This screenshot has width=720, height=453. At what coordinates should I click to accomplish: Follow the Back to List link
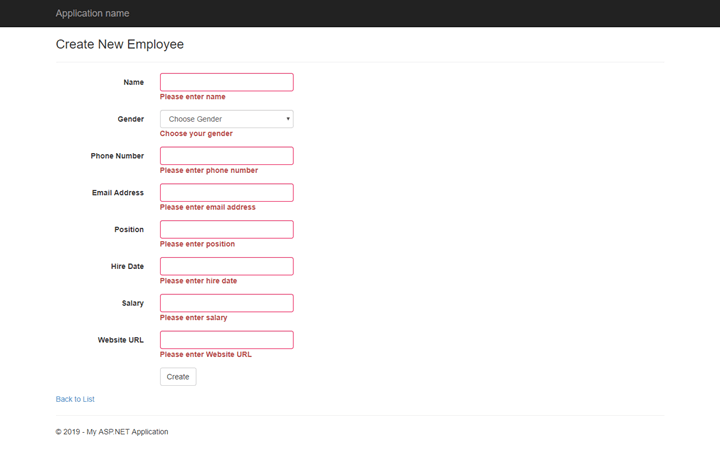click(x=75, y=399)
